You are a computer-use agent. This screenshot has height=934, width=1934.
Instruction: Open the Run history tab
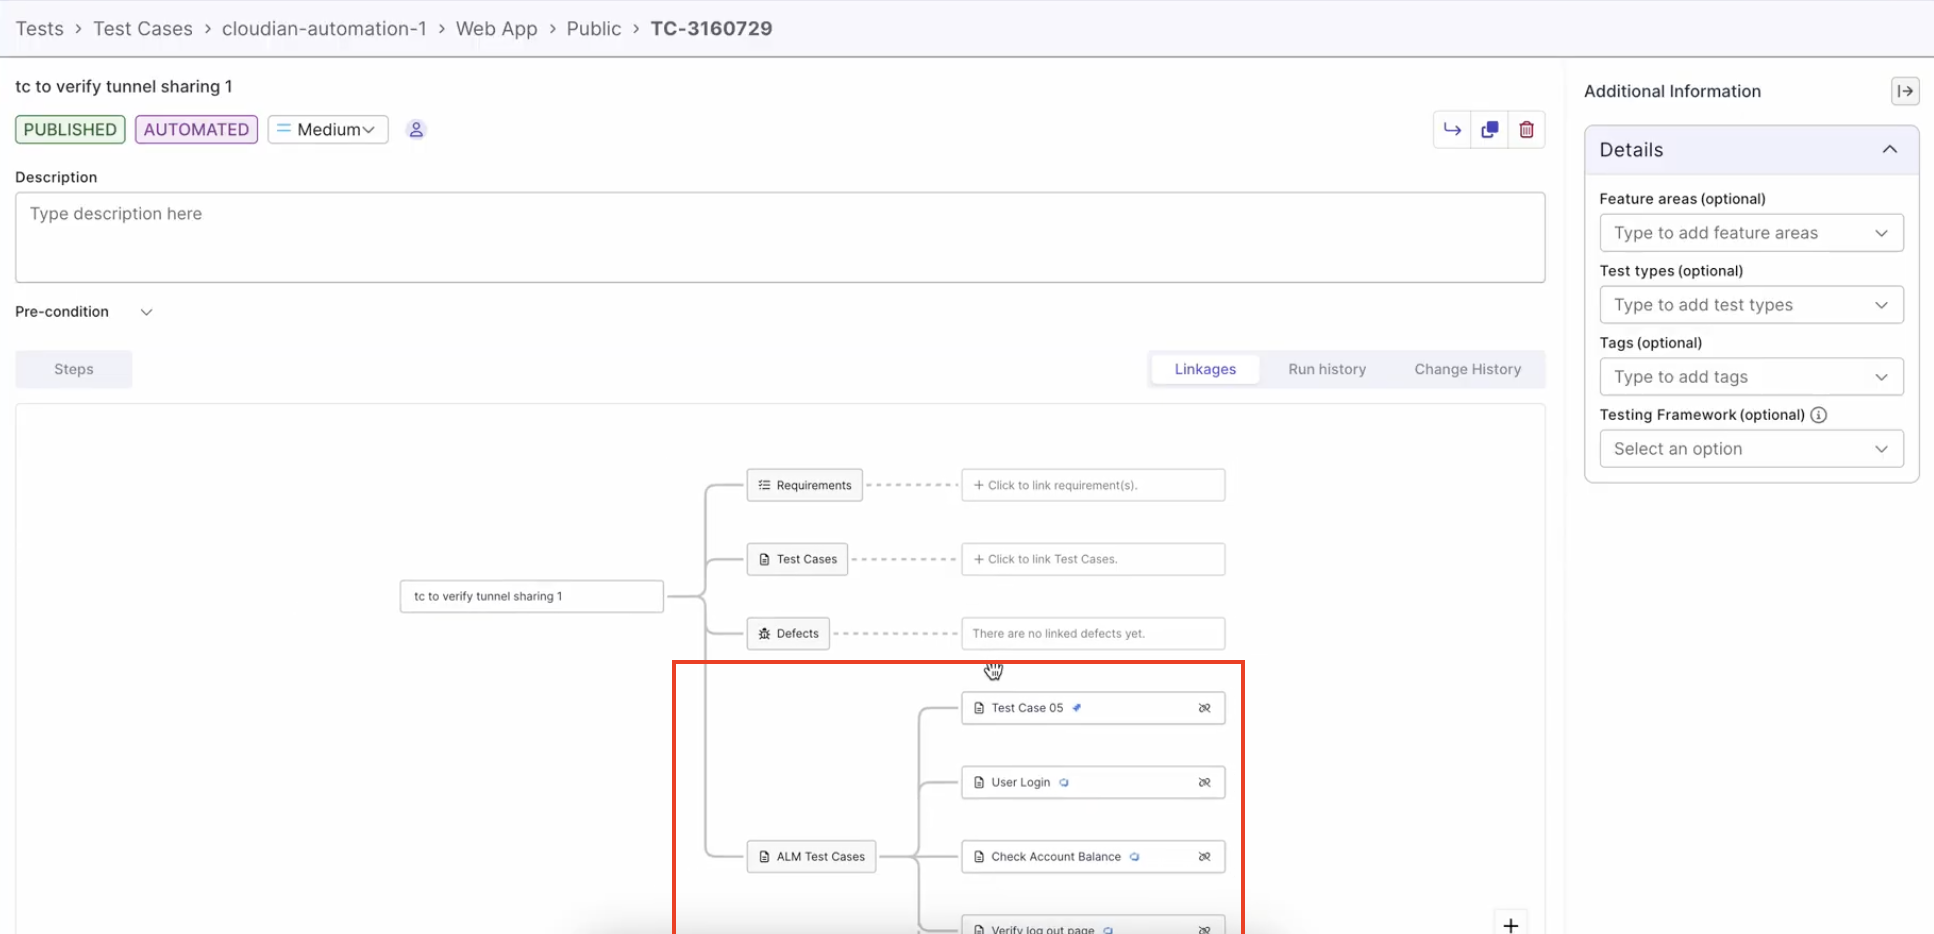click(1327, 369)
